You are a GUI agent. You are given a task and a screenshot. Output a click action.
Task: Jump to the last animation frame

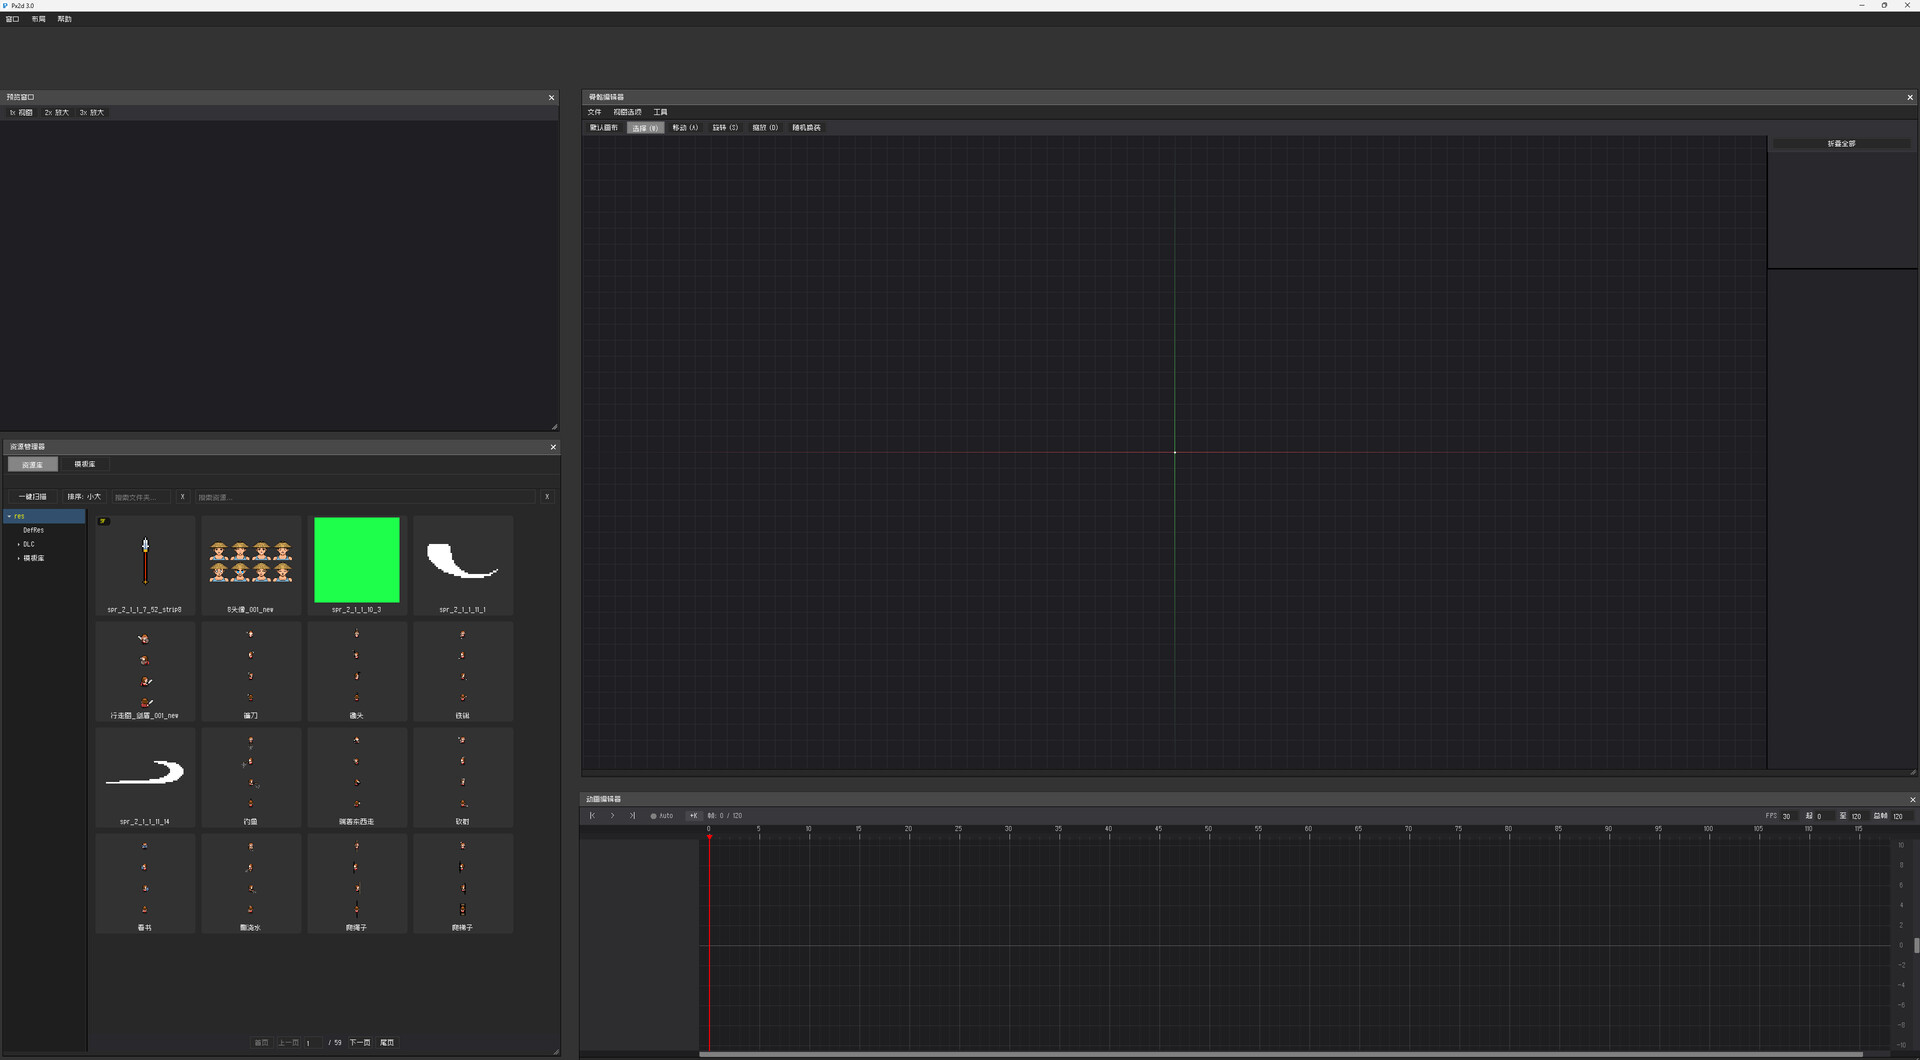click(x=632, y=816)
